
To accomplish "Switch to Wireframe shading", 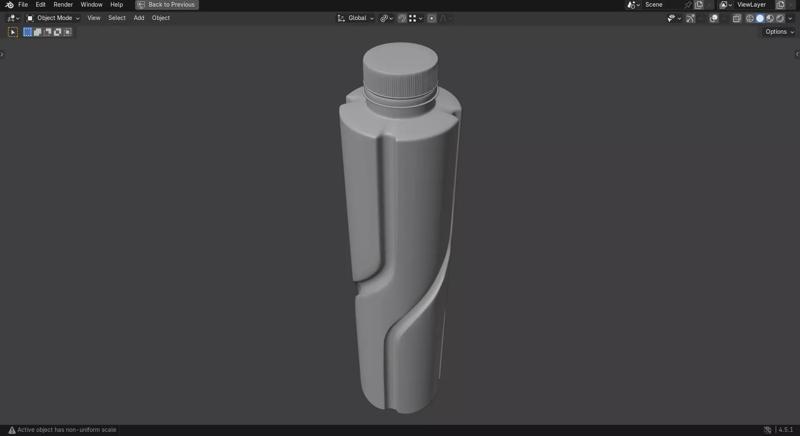I will pos(750,18).
